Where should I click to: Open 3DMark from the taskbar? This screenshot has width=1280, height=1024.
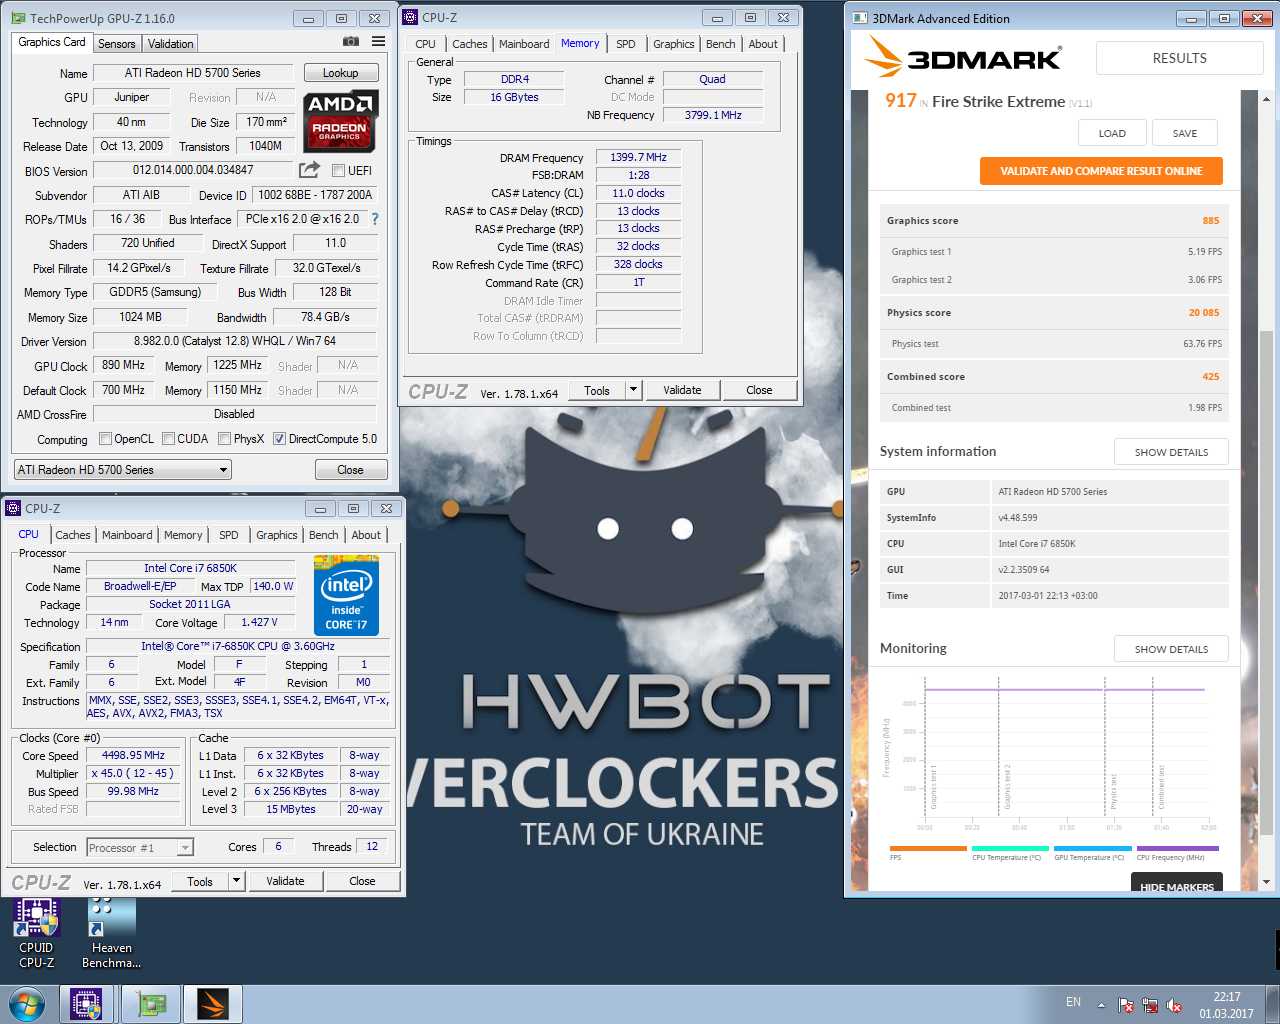[213, 1004]
